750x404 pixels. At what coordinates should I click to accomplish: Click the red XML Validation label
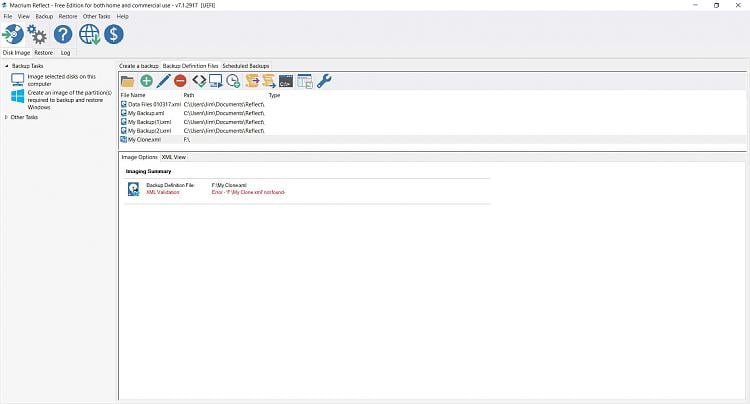(x=163, y=192)
